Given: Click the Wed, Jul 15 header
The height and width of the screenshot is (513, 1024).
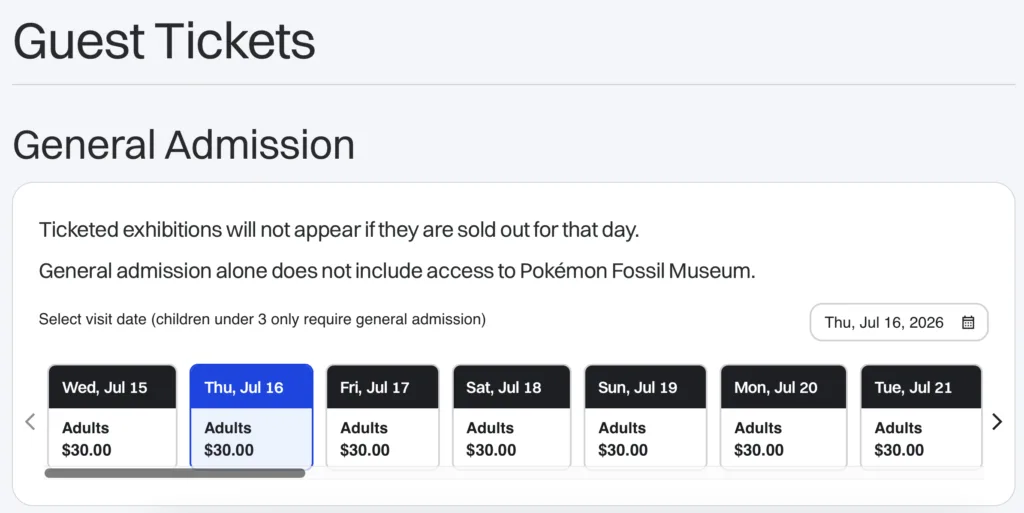Looking at the screenshot, I should tap(112, 387).
